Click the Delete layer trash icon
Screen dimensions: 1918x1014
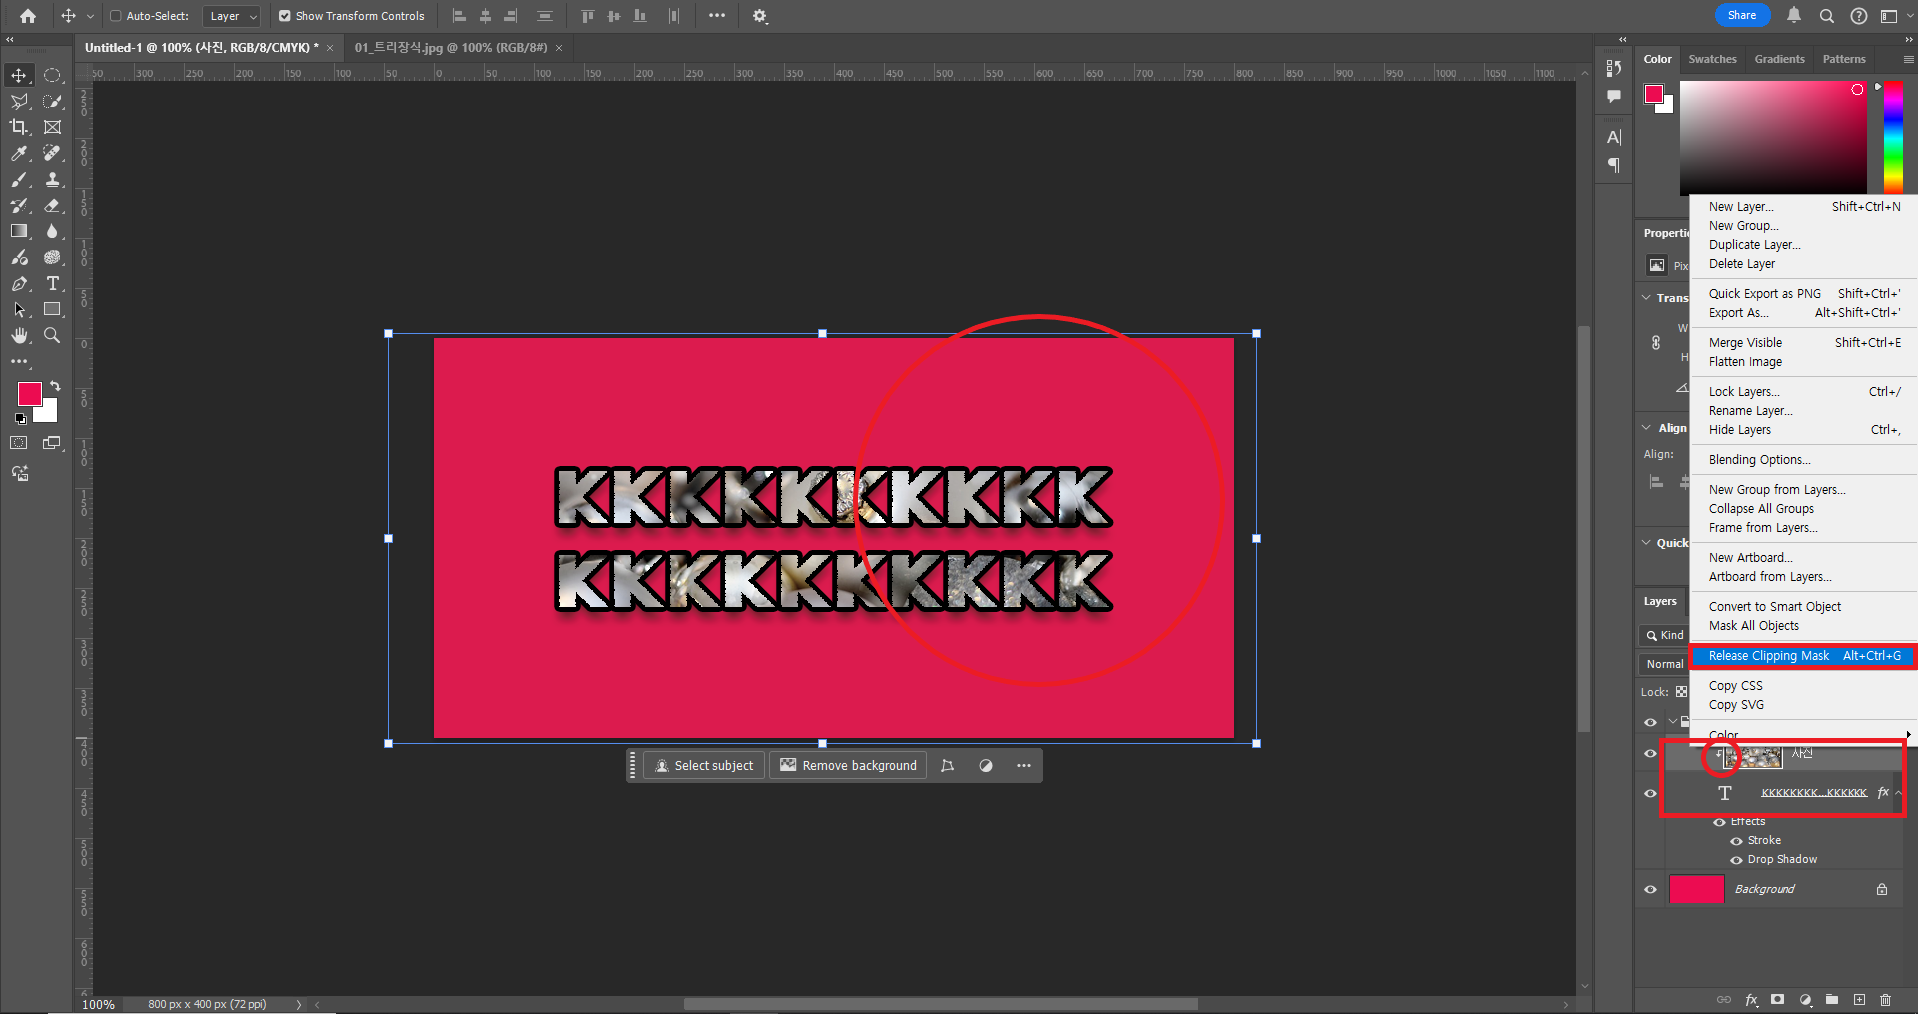pyautogui.click(x=1885, y=999)
